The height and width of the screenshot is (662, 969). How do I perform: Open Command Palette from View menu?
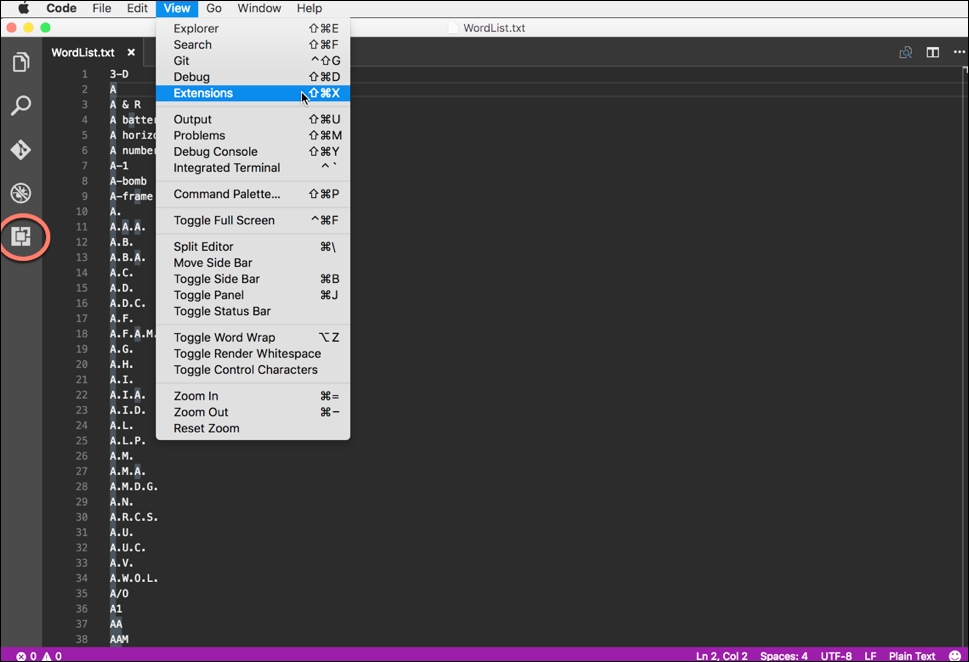pyautogui.click(x=253, y=194)
